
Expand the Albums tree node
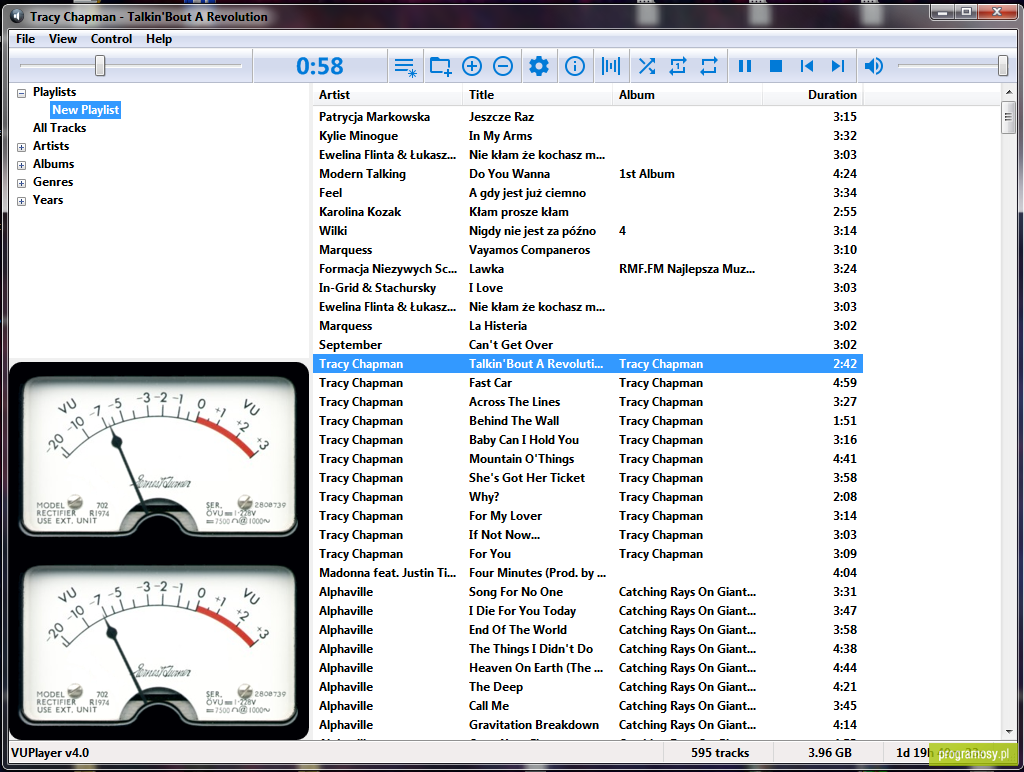[x=22, y=165]
